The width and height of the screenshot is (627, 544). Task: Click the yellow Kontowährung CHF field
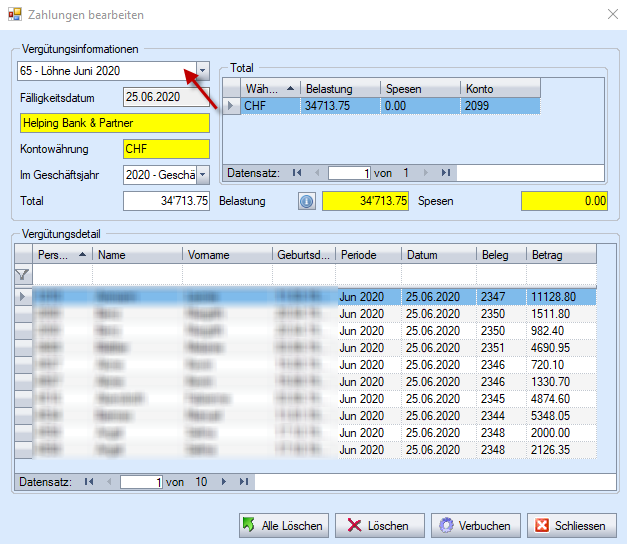tap(165, 149)
